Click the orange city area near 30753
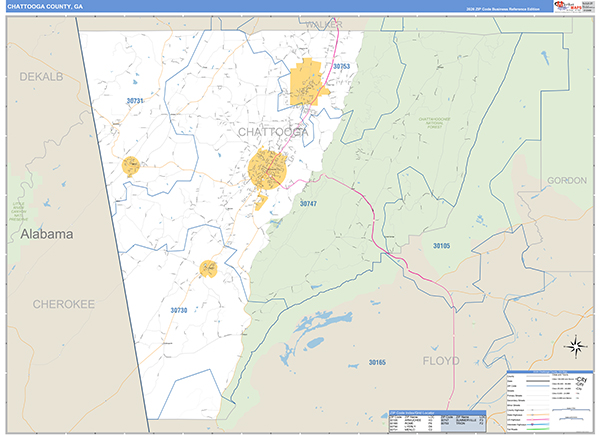Image resolution: width=600 pixels, height=435 pixels. point(307,81)
